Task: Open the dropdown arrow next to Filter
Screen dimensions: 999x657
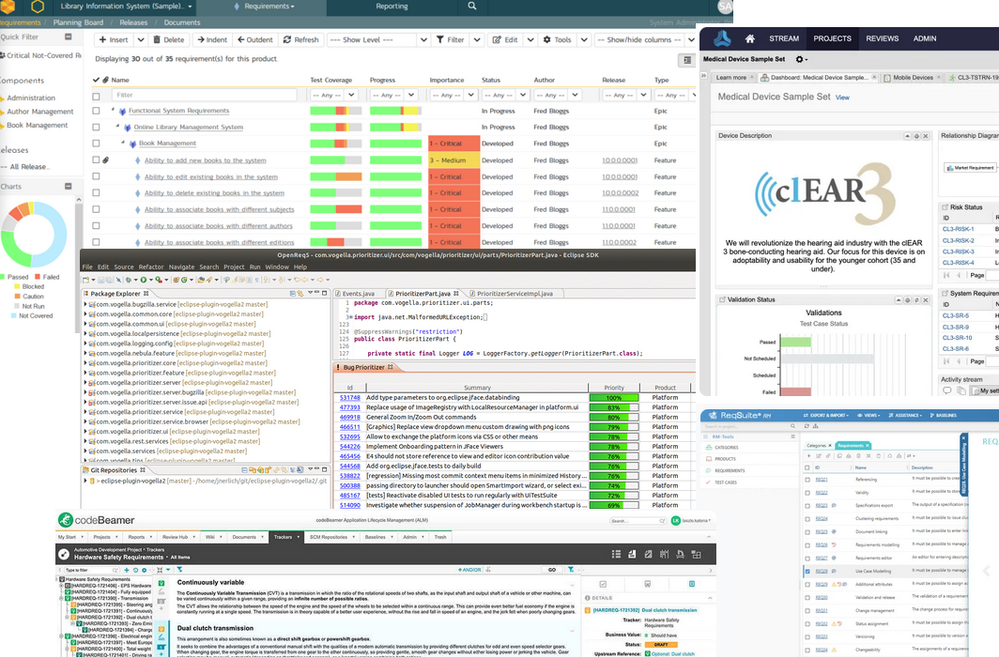Action: (x=477, y=40)
